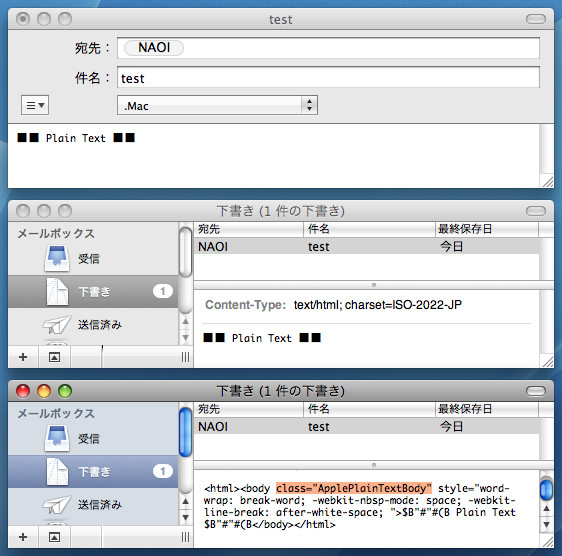Select NAOI draft row in middle window

[366, 247]
